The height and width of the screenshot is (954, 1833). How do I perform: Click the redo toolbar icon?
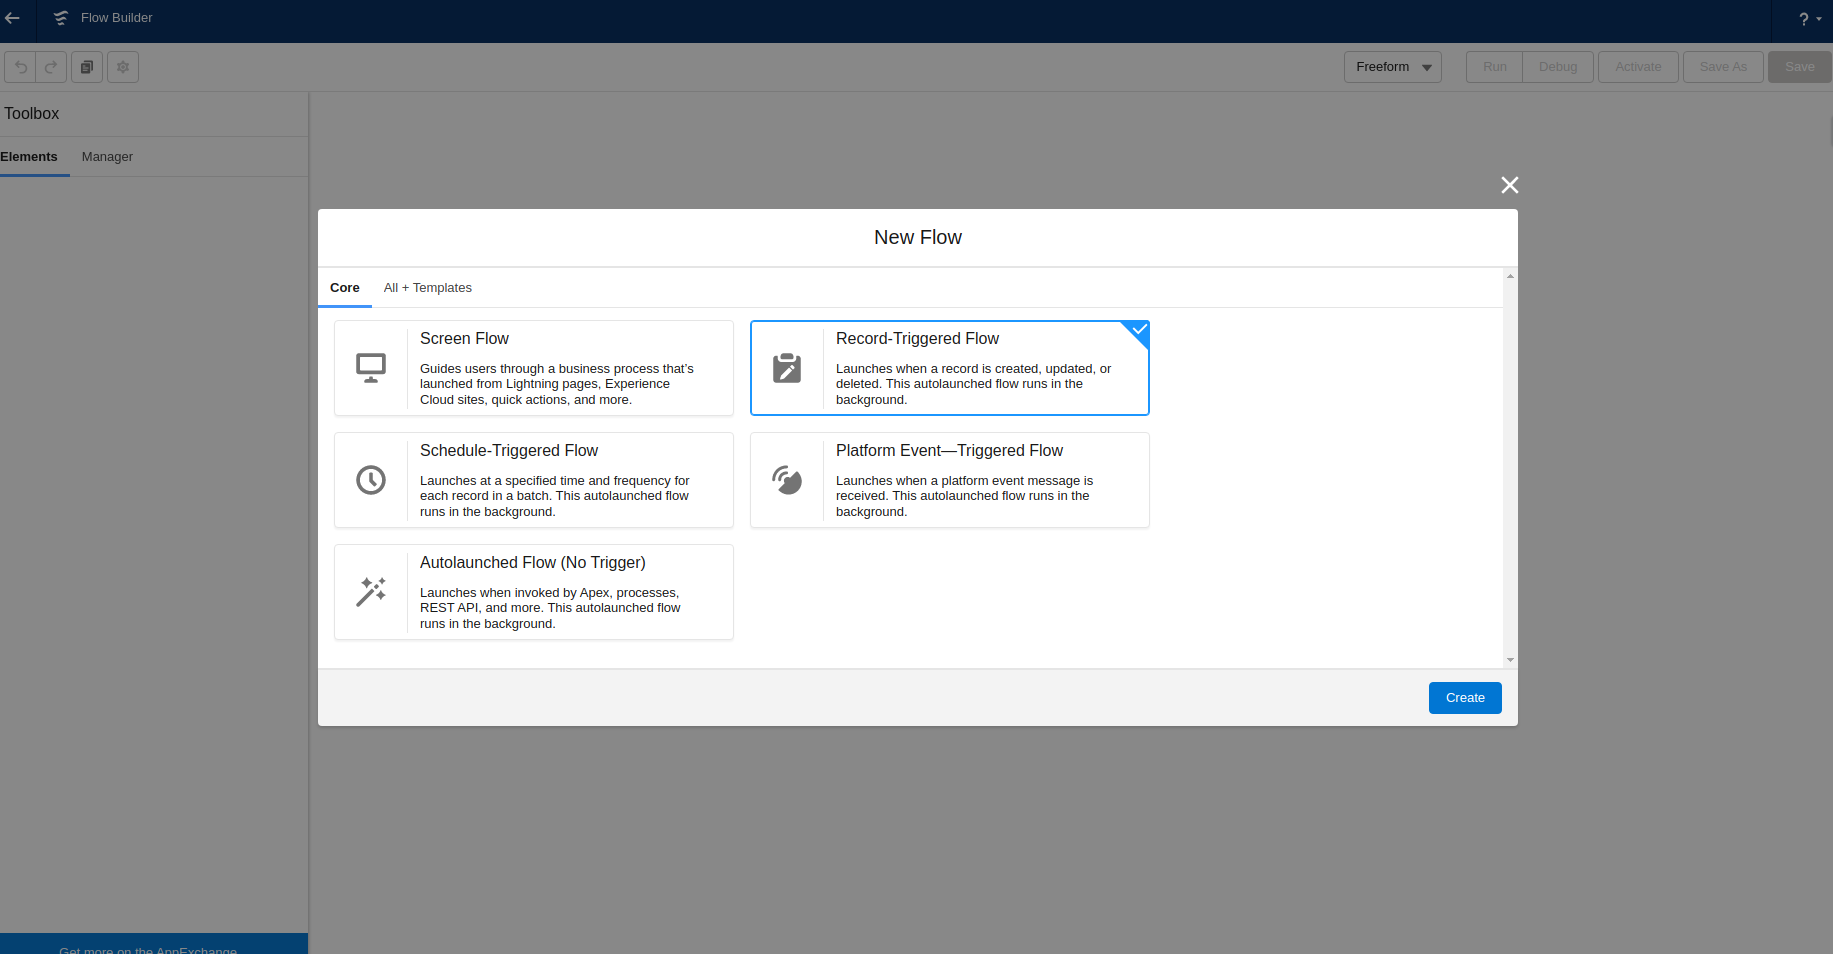point(51,67)
